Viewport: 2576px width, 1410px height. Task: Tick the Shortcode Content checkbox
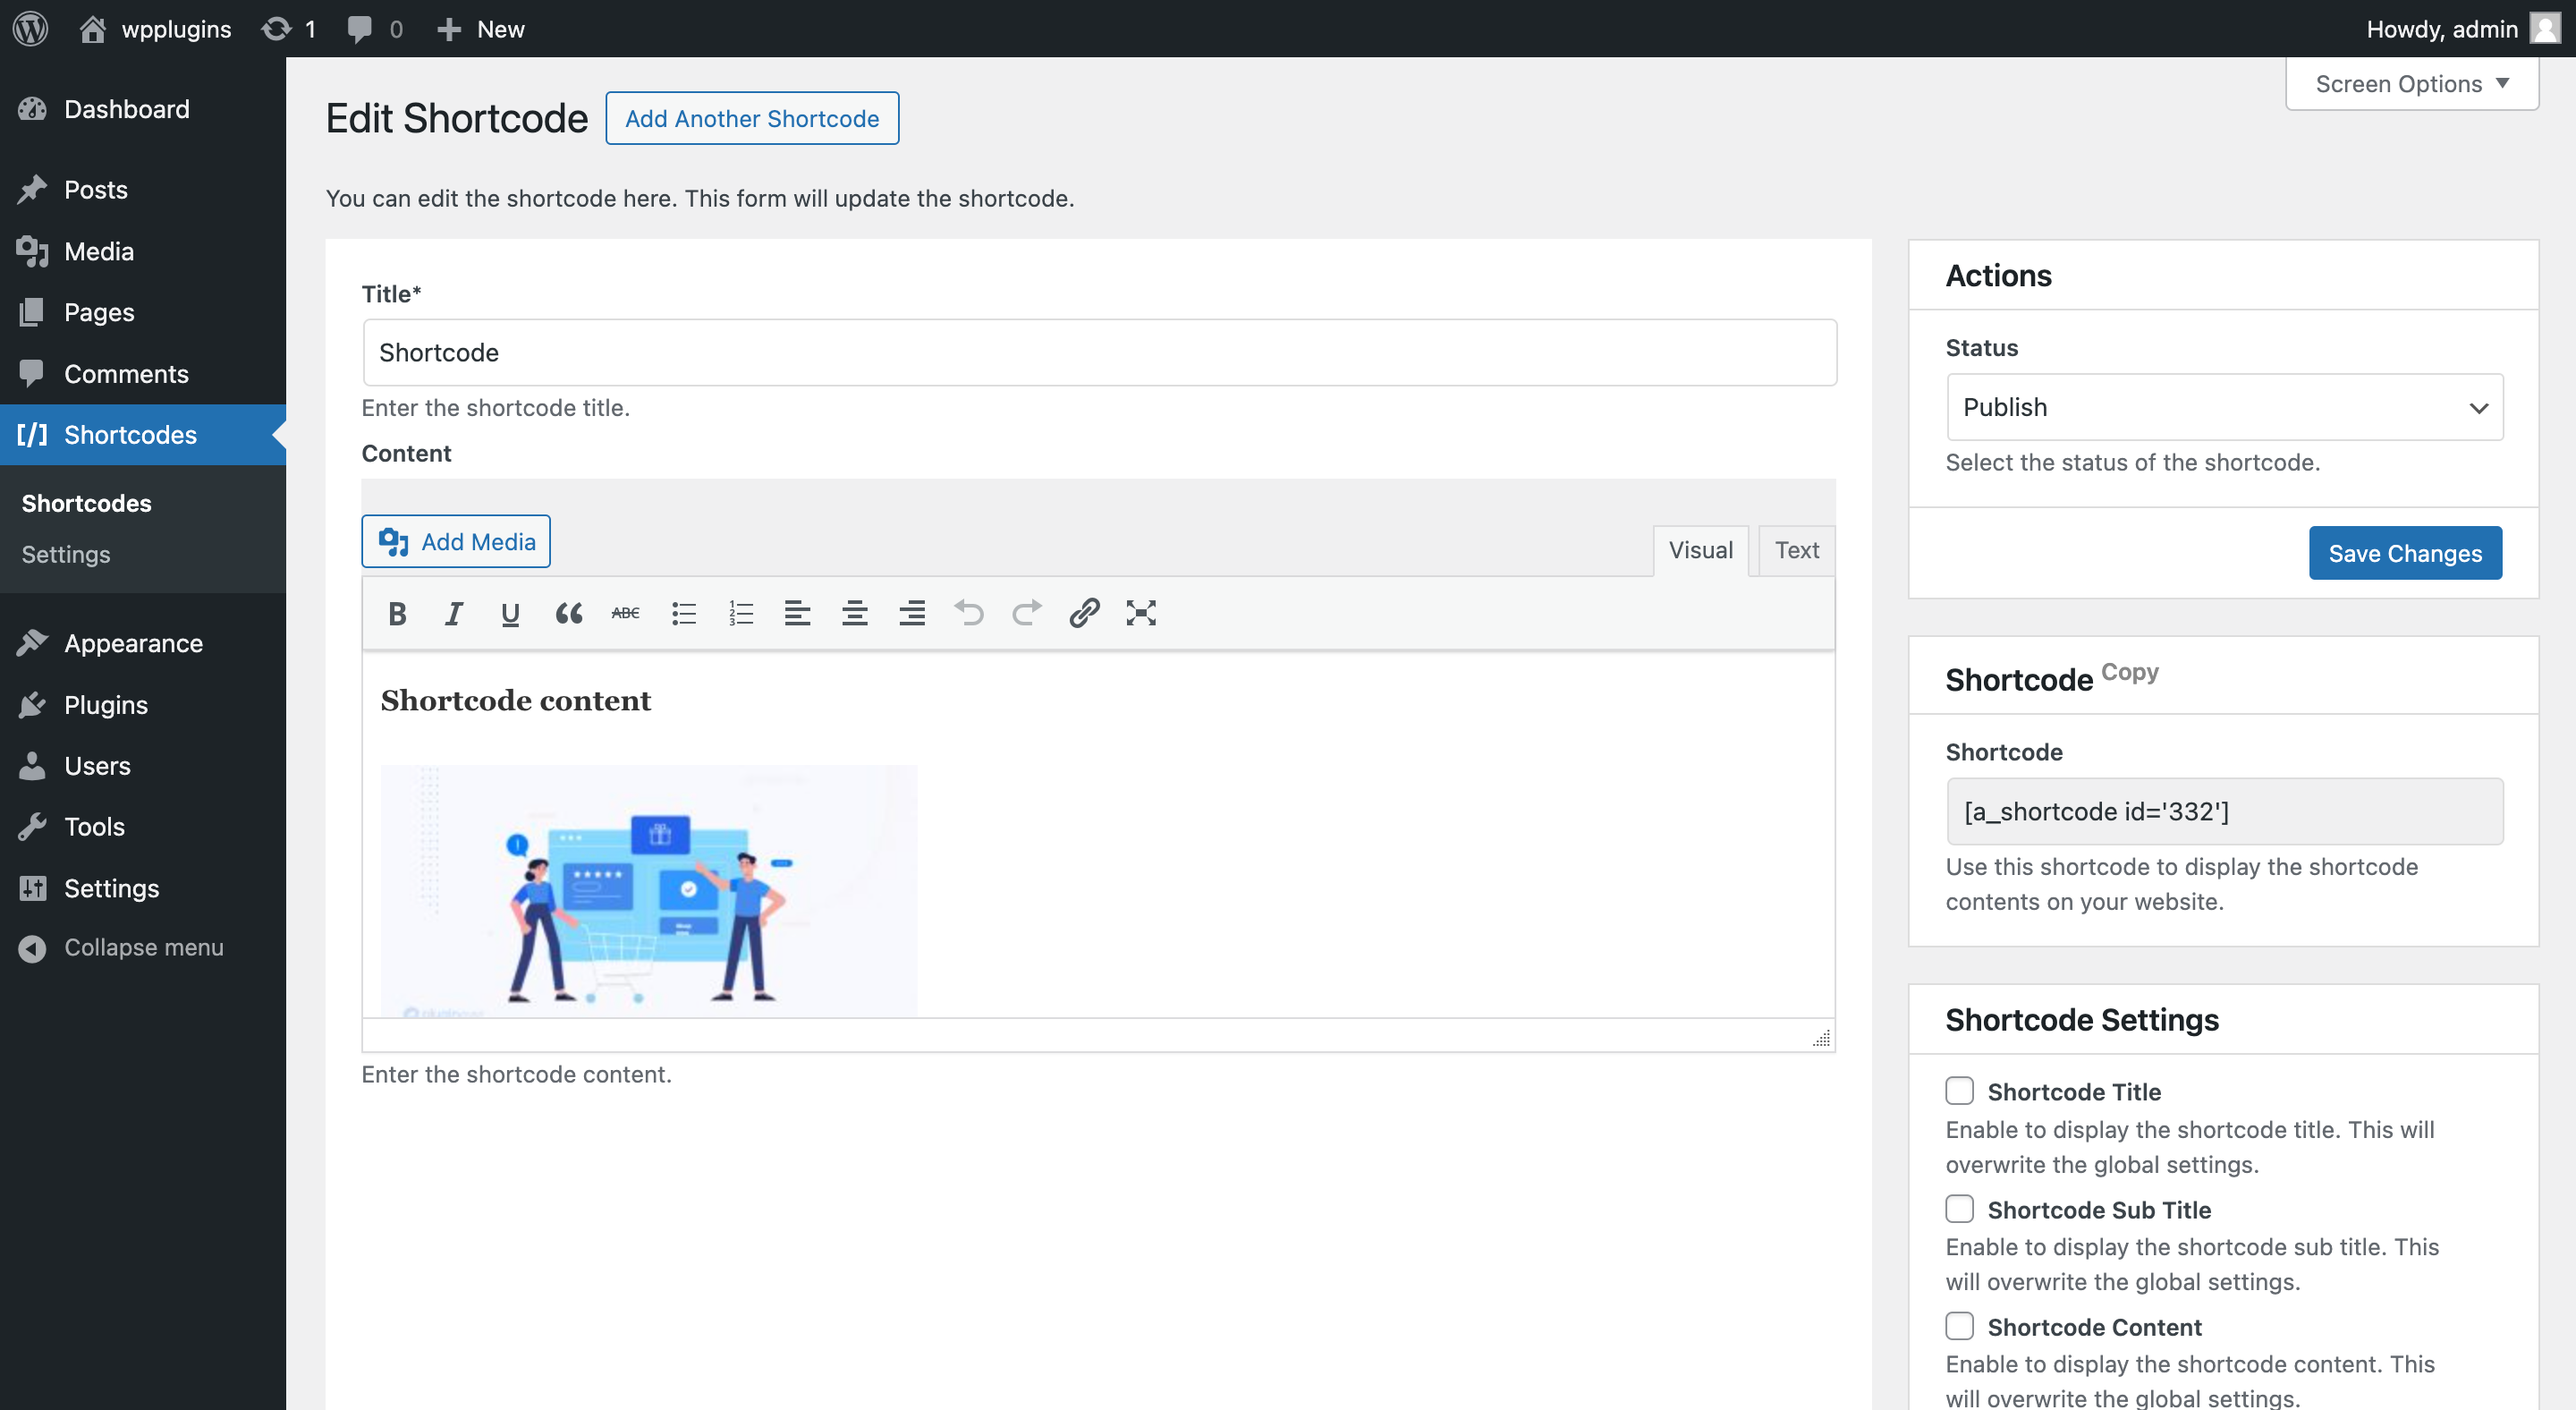[1959, 1325]
